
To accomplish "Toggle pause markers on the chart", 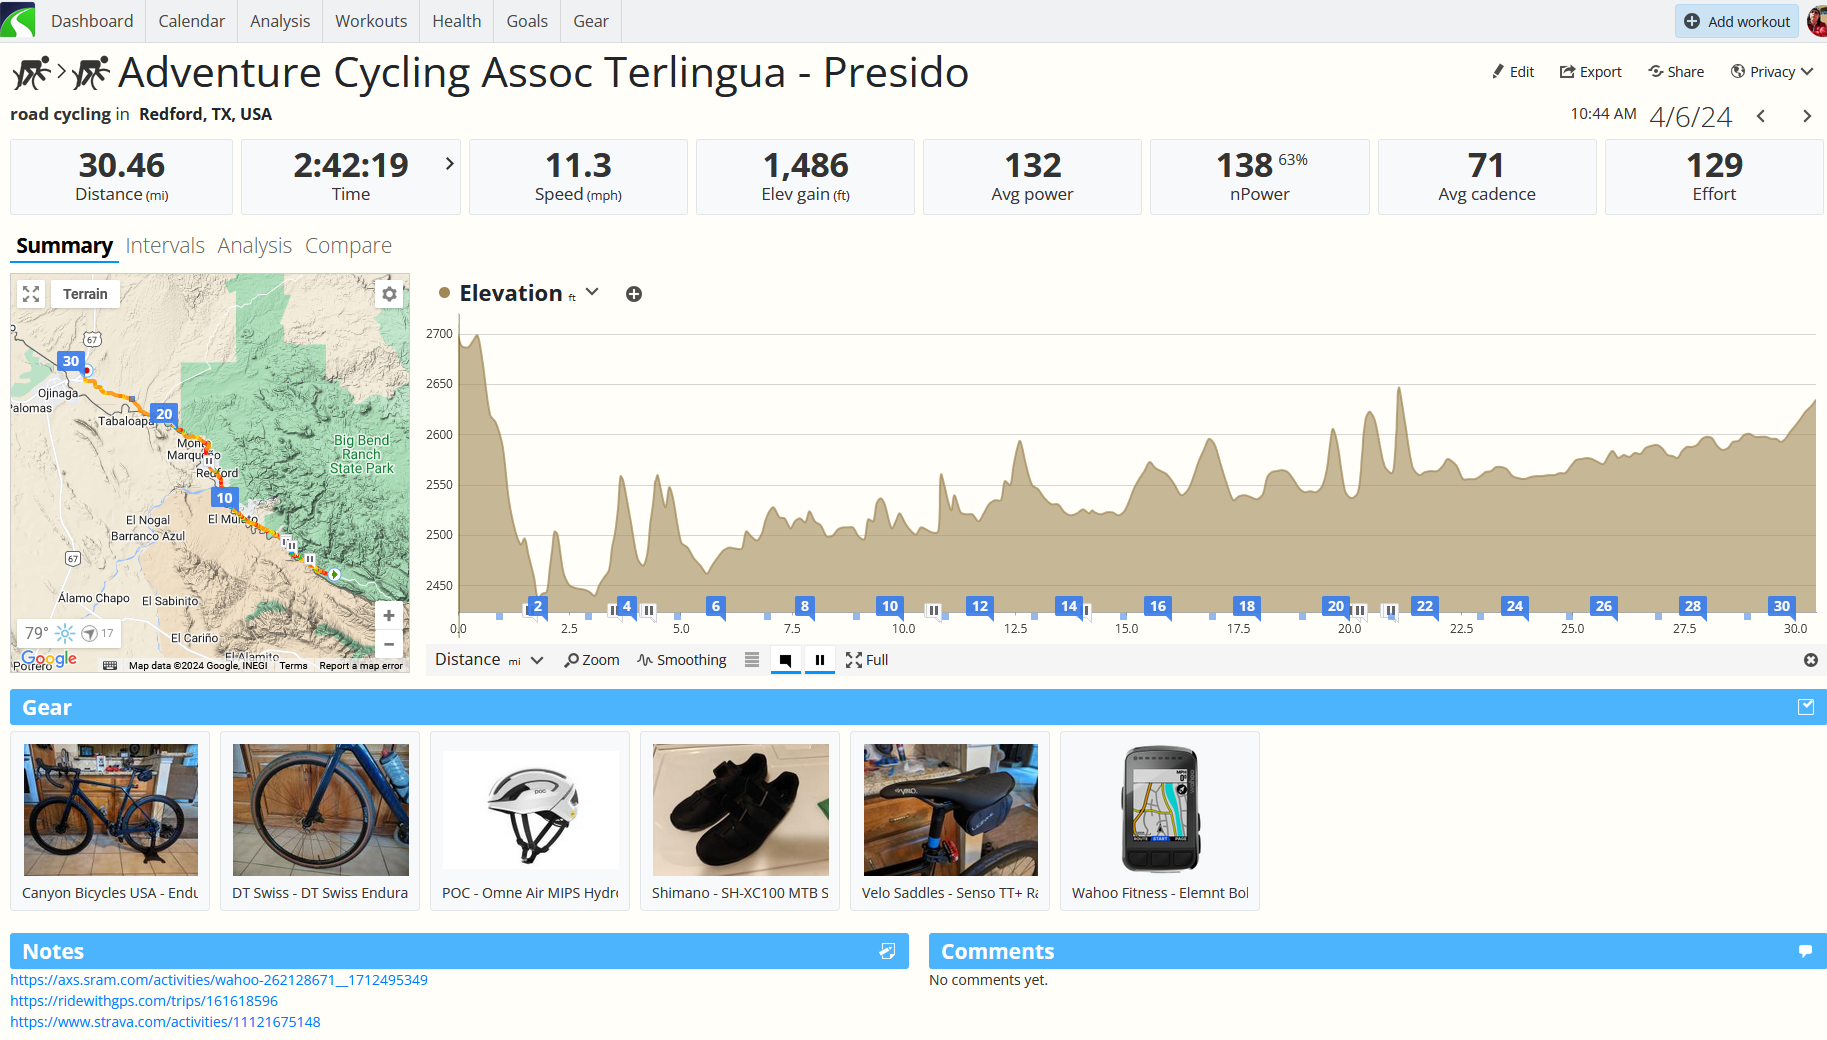I will (820, 660).
